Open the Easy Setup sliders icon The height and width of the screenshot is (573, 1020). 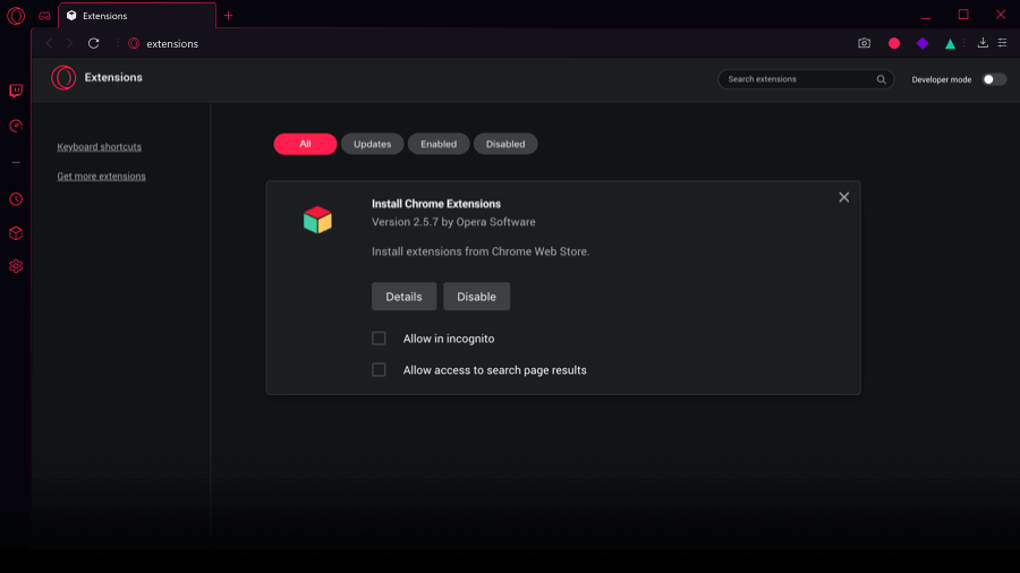(x=1002, y=43)
